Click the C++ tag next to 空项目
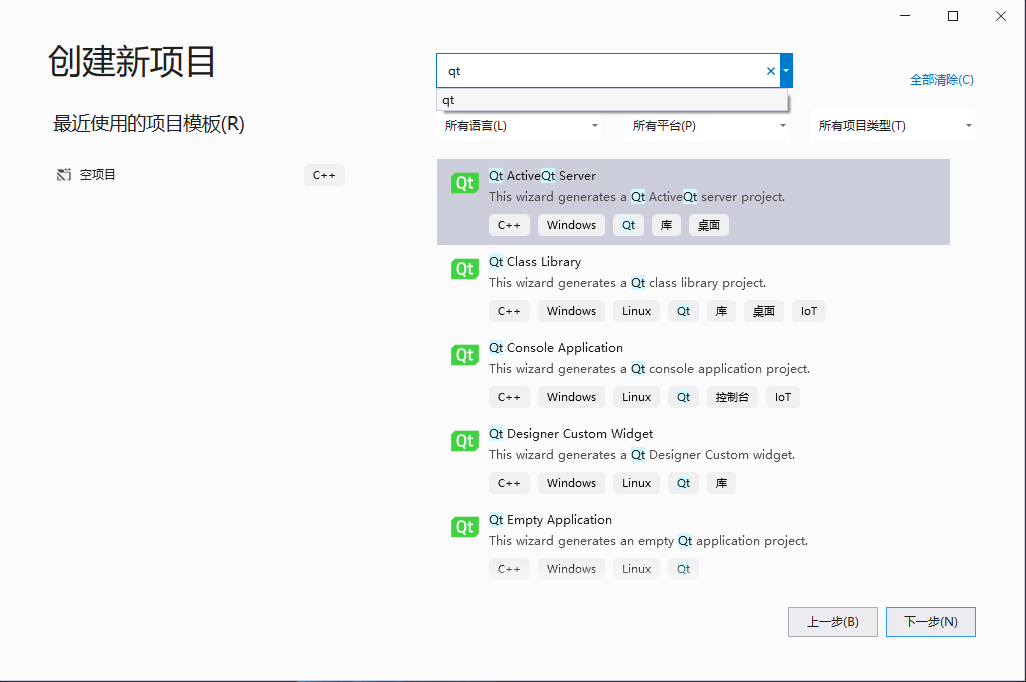The width and height of the screenshot is (1026, 682). coord(324,175)
